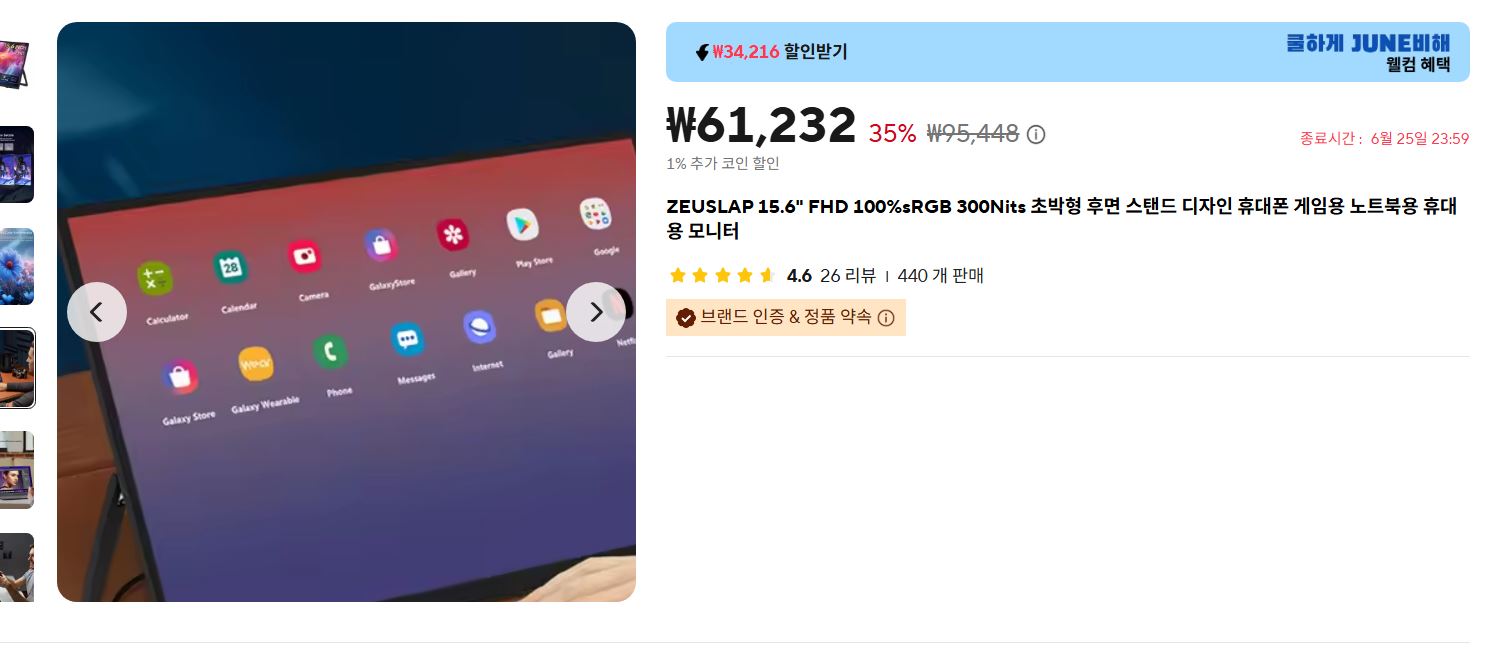Click the ZEUSLAP 15.6" product title
The image size is (1485, 668).
click(1062, 219)
